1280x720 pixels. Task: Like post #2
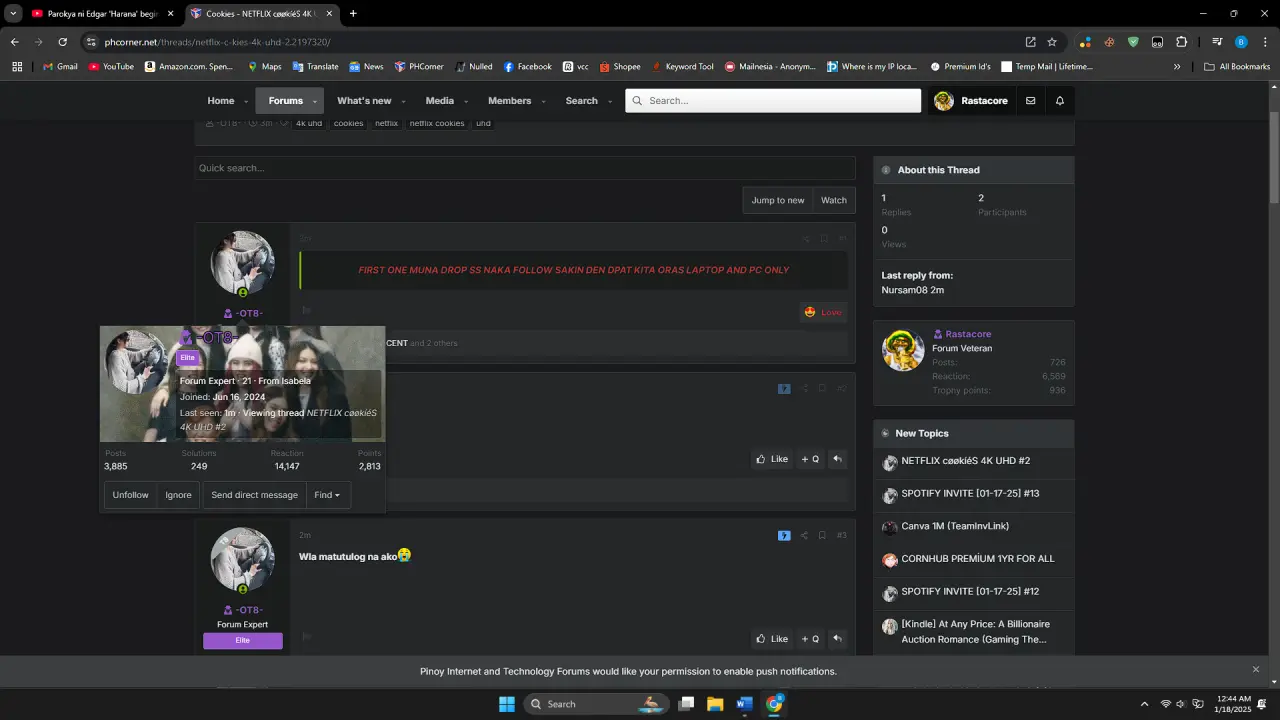click(772, 459)
